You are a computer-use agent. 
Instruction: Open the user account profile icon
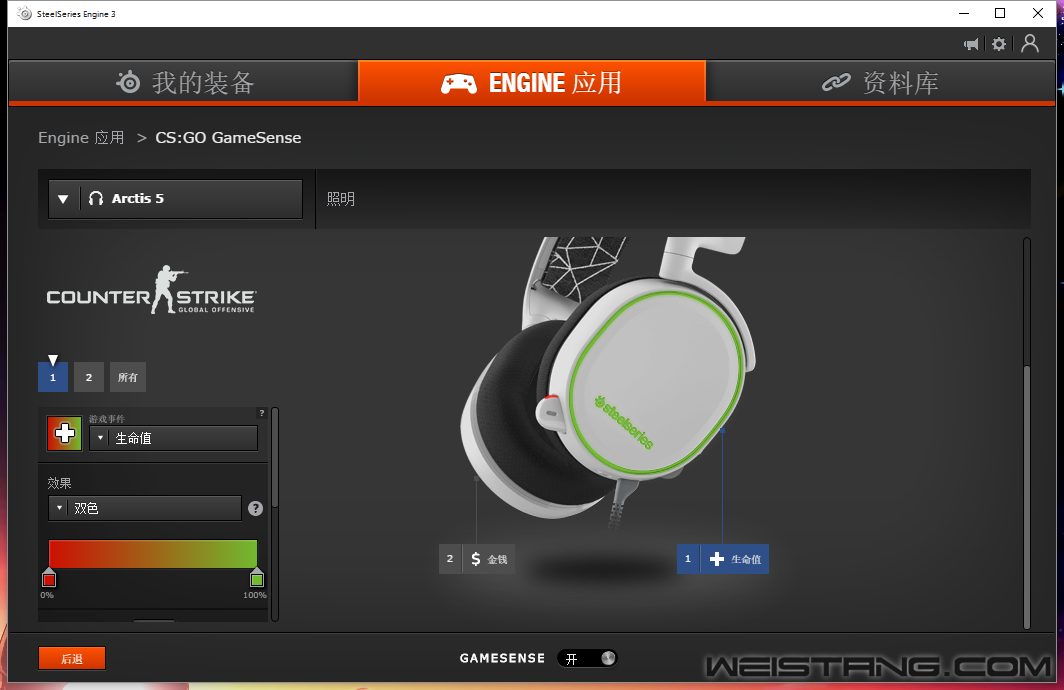pos(1029,43)
